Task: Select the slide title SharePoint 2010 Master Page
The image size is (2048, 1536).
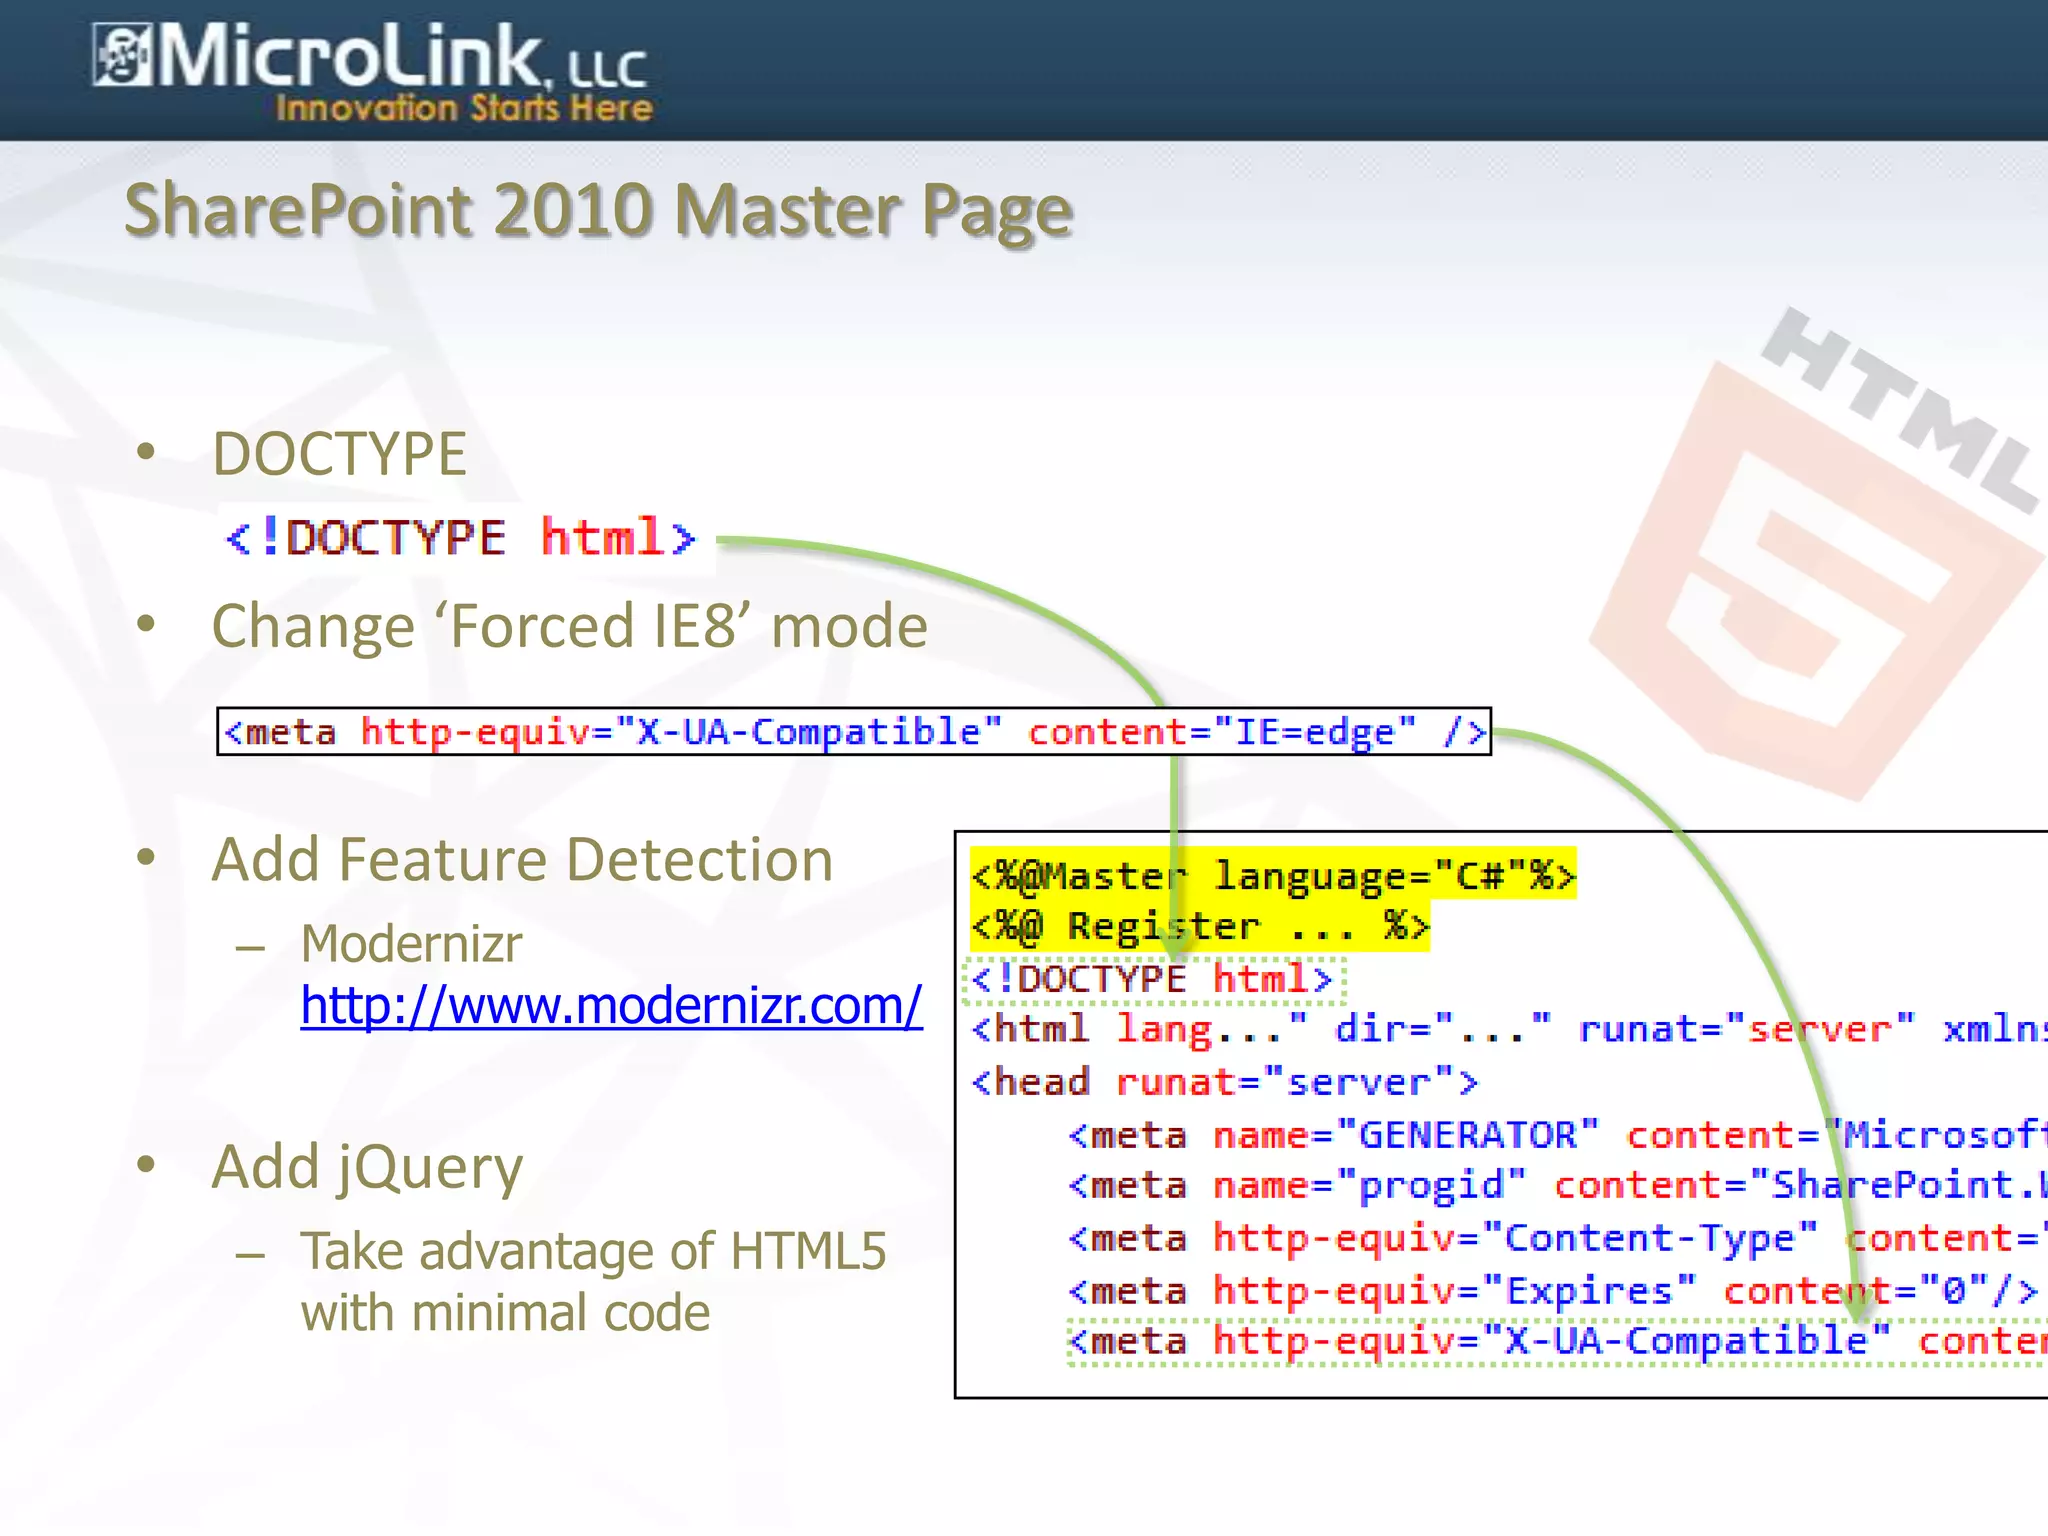Action: tap(598, 211)
